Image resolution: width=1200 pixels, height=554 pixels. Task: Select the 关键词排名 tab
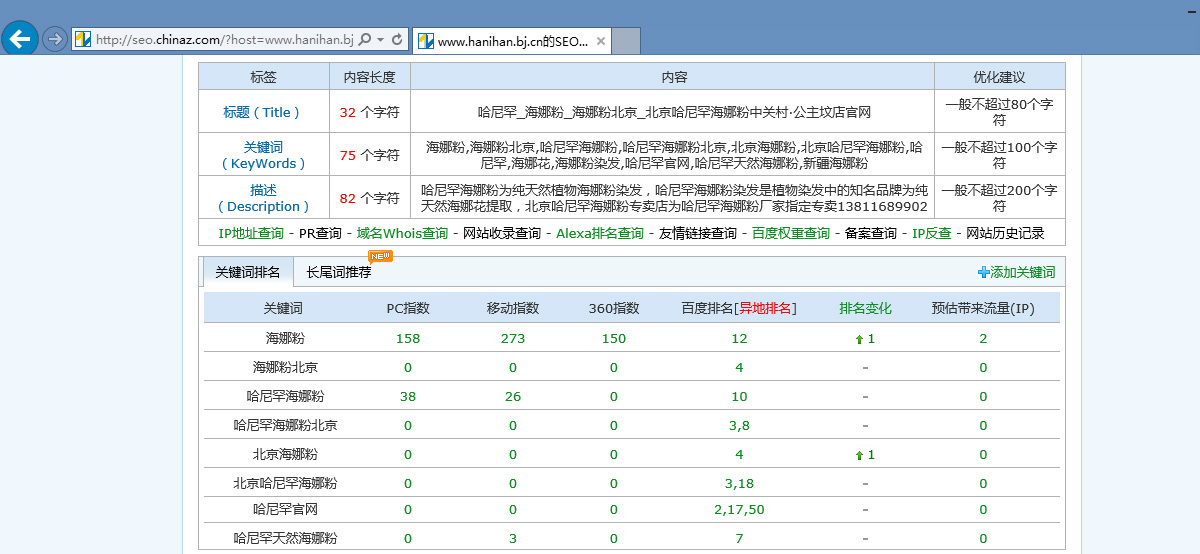coord(248,272)
